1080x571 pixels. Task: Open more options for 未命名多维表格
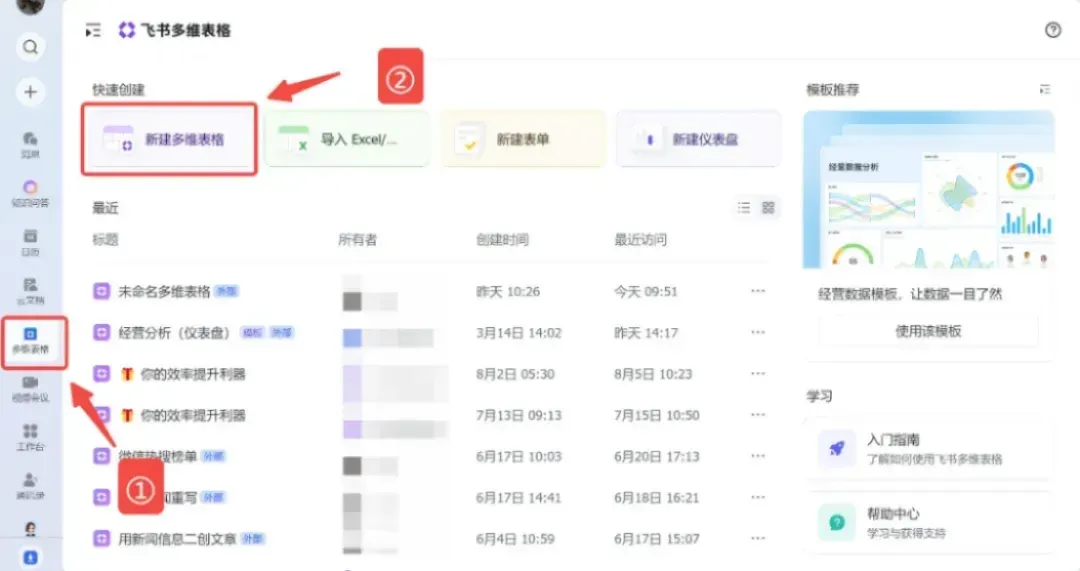click(x=758, y=291)
